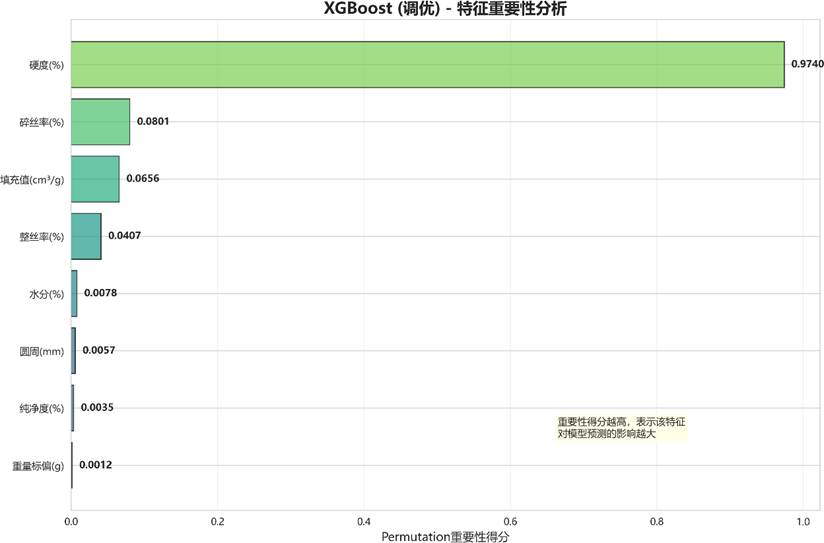
Task: Click the value label 0.0656
Action: pyautogui.click(x=142, y=179)
